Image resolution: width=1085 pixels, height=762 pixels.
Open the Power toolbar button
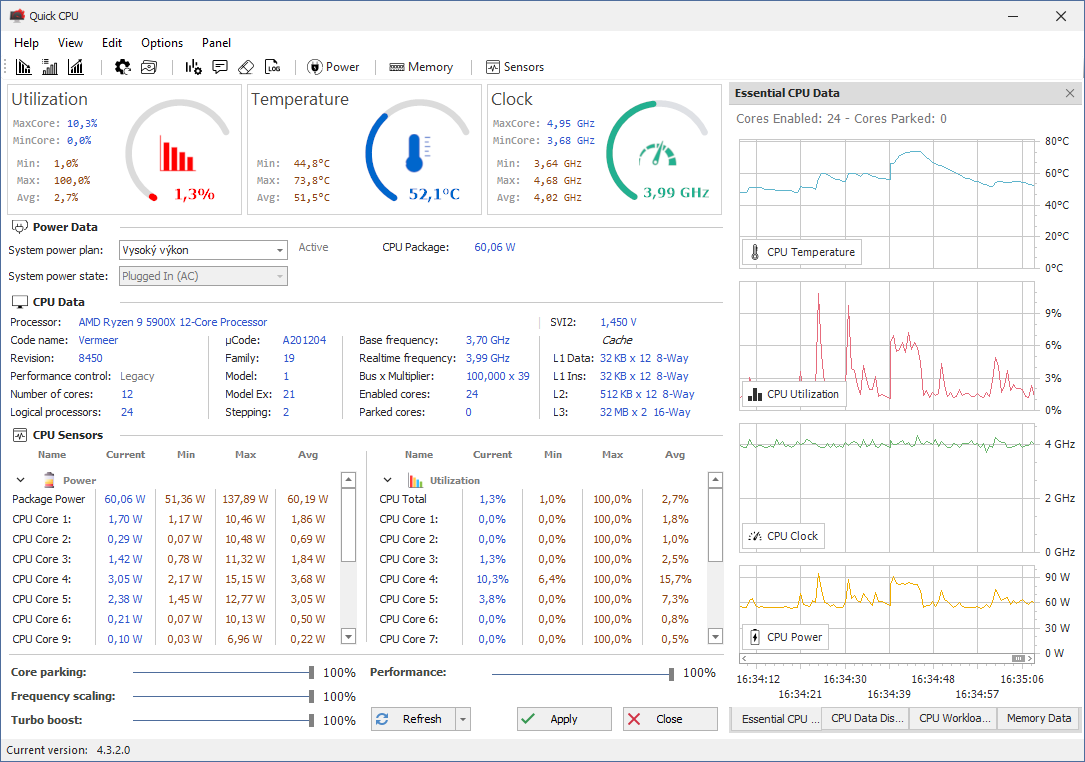click(333, 67)
